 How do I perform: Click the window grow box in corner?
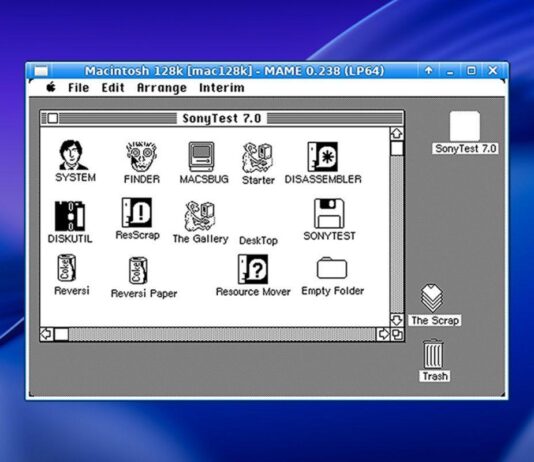(x=397, y=334)
